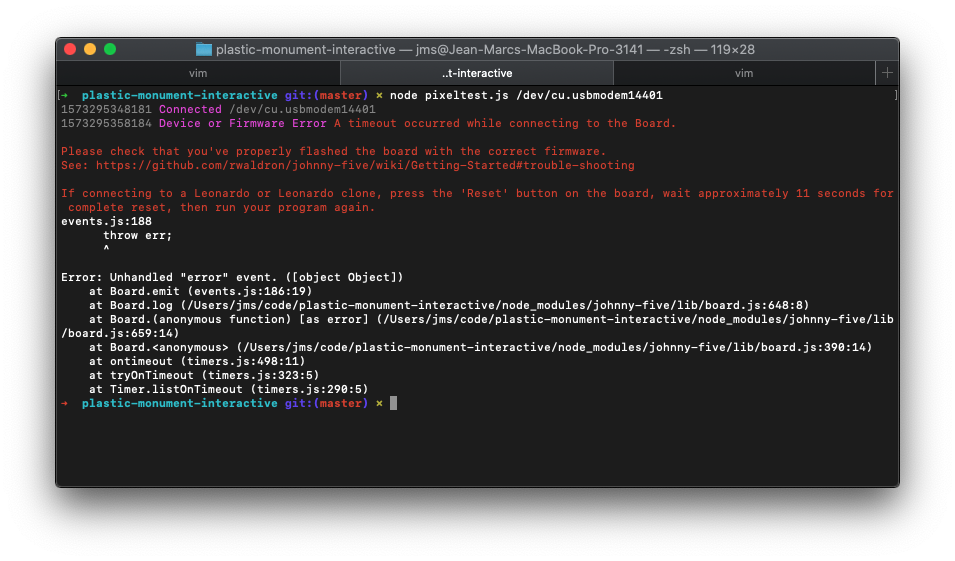The height and width of the screenshot is (561, 955).
Task: Click the Connected status word
Action: (x=190, y=109)
